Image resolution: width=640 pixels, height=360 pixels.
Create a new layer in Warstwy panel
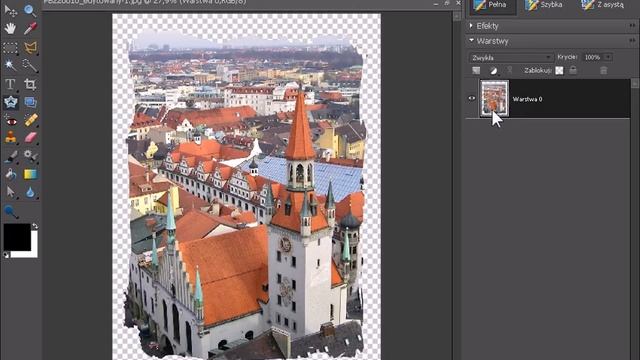click(x=476, y=71)
